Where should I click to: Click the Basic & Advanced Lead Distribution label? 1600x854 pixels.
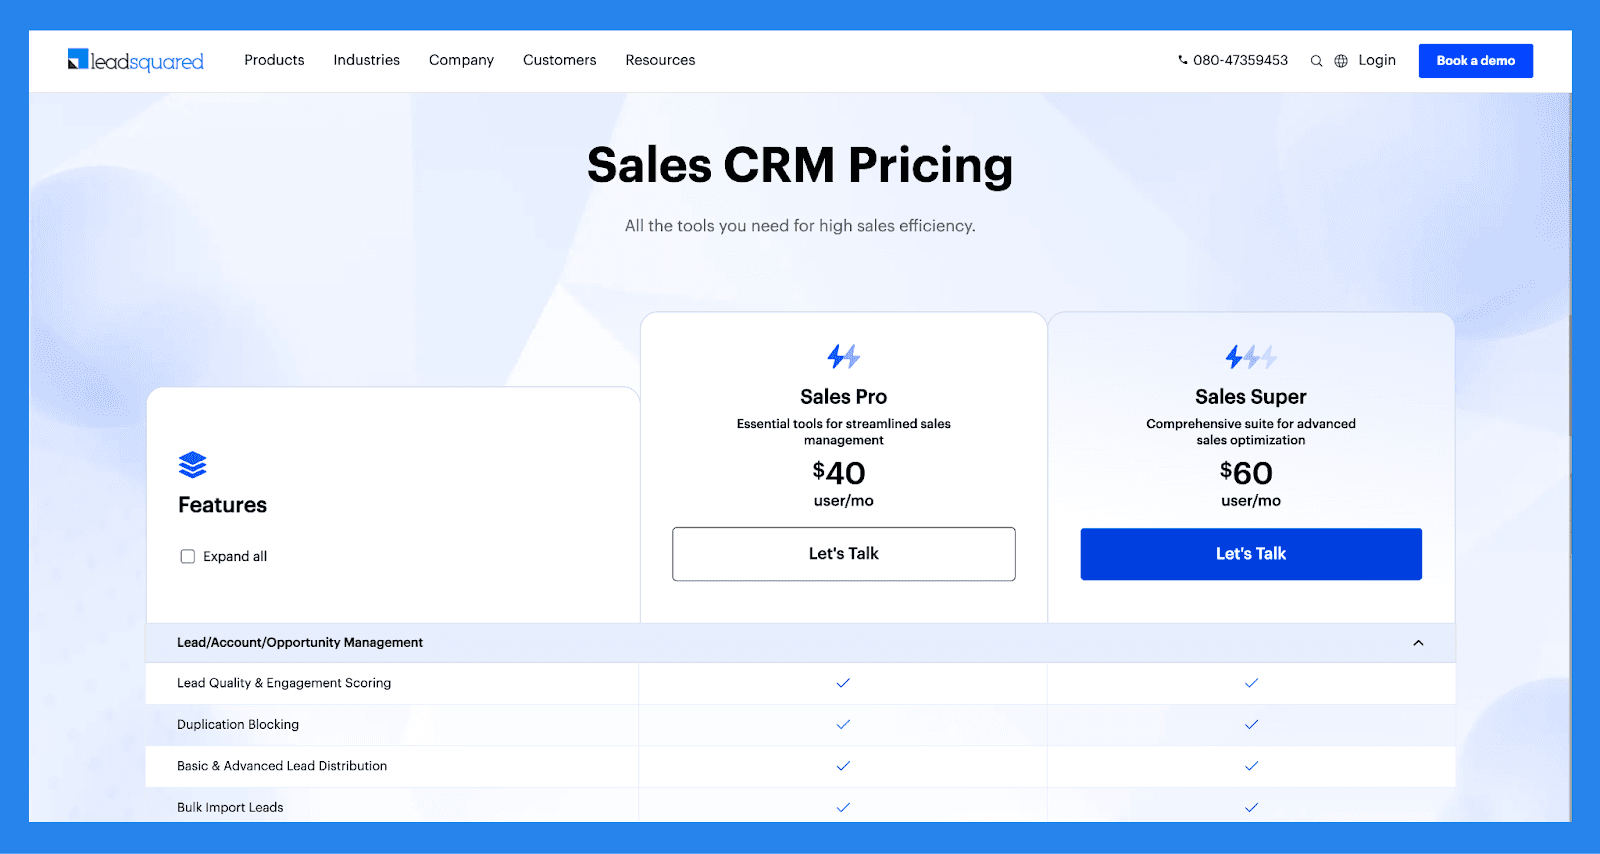tap(282, 766)
